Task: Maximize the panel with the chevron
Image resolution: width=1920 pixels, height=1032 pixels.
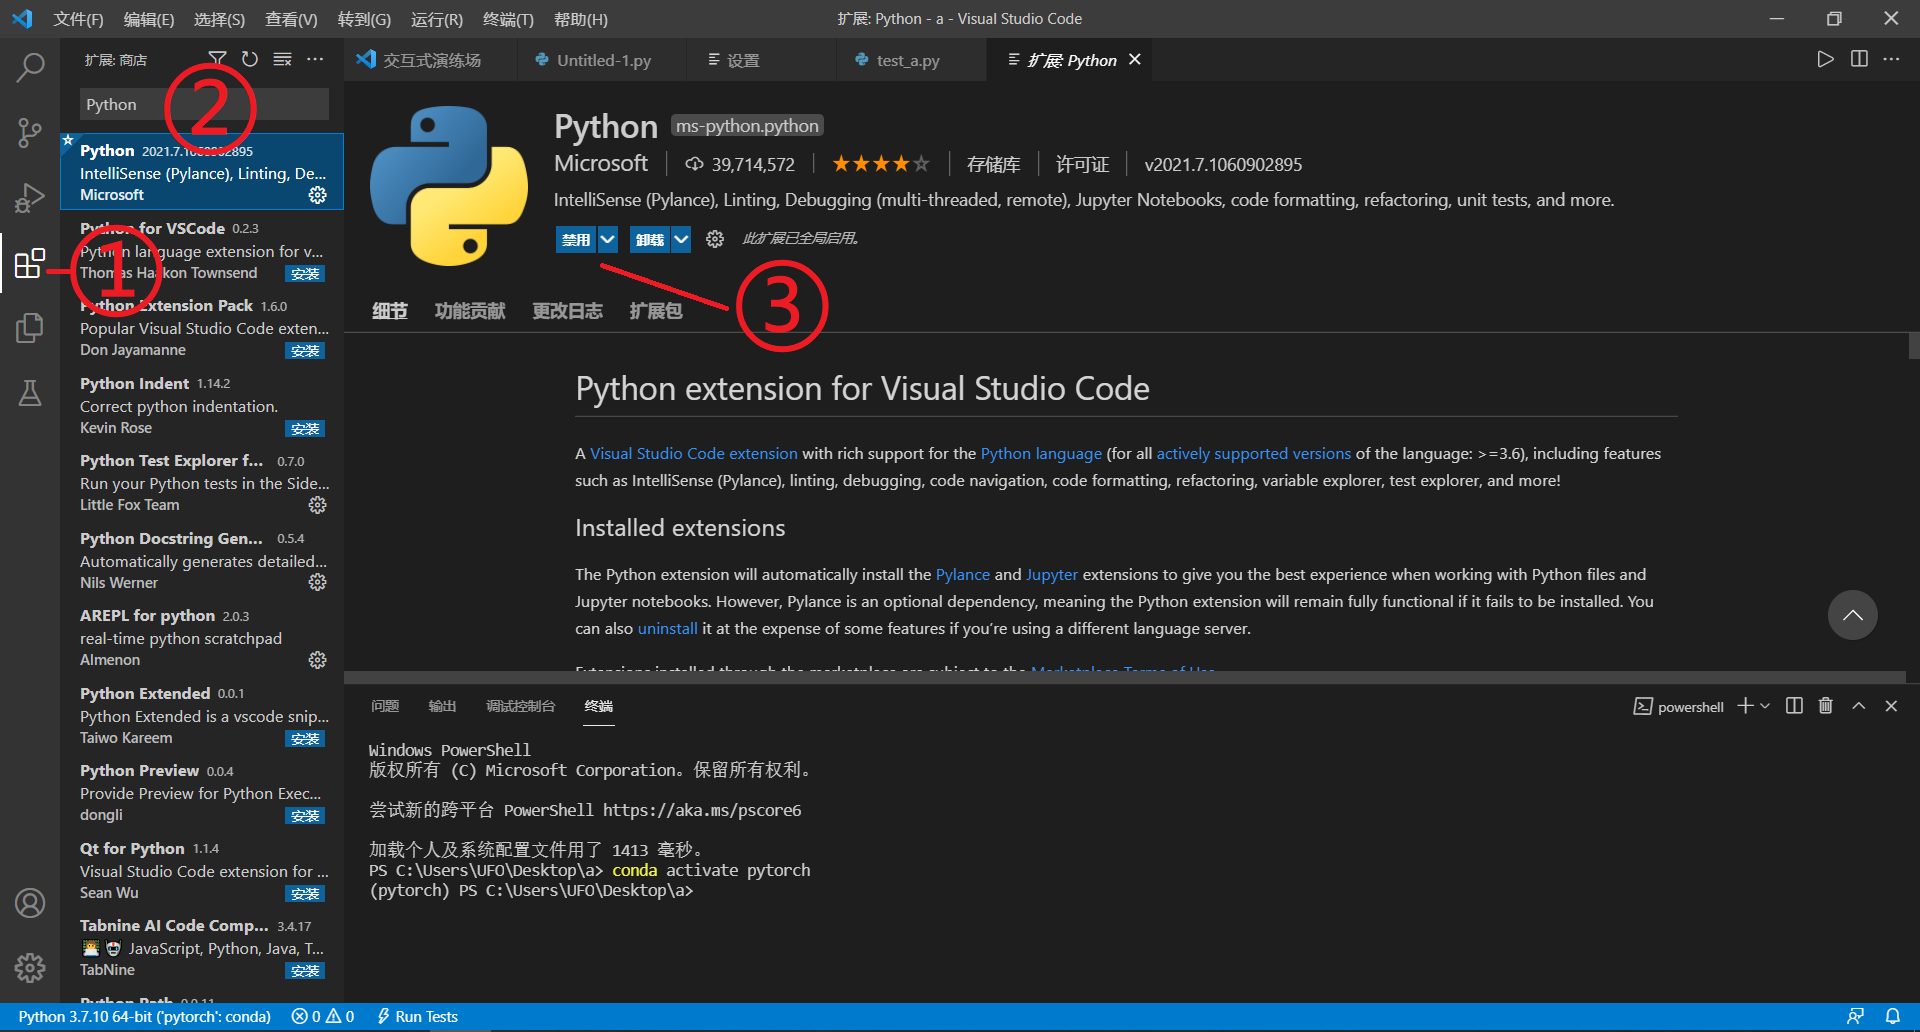Action: [x=1858, y=705]
